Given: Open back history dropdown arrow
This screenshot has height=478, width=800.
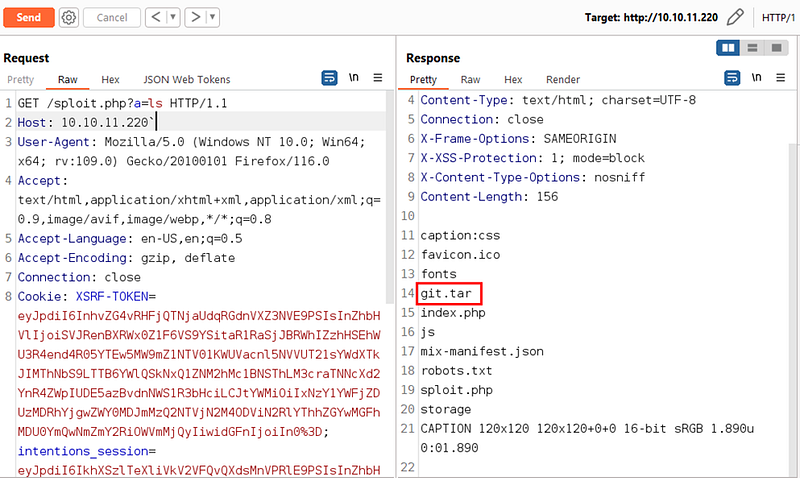Looking at the screenshot, I should [173, 17].
